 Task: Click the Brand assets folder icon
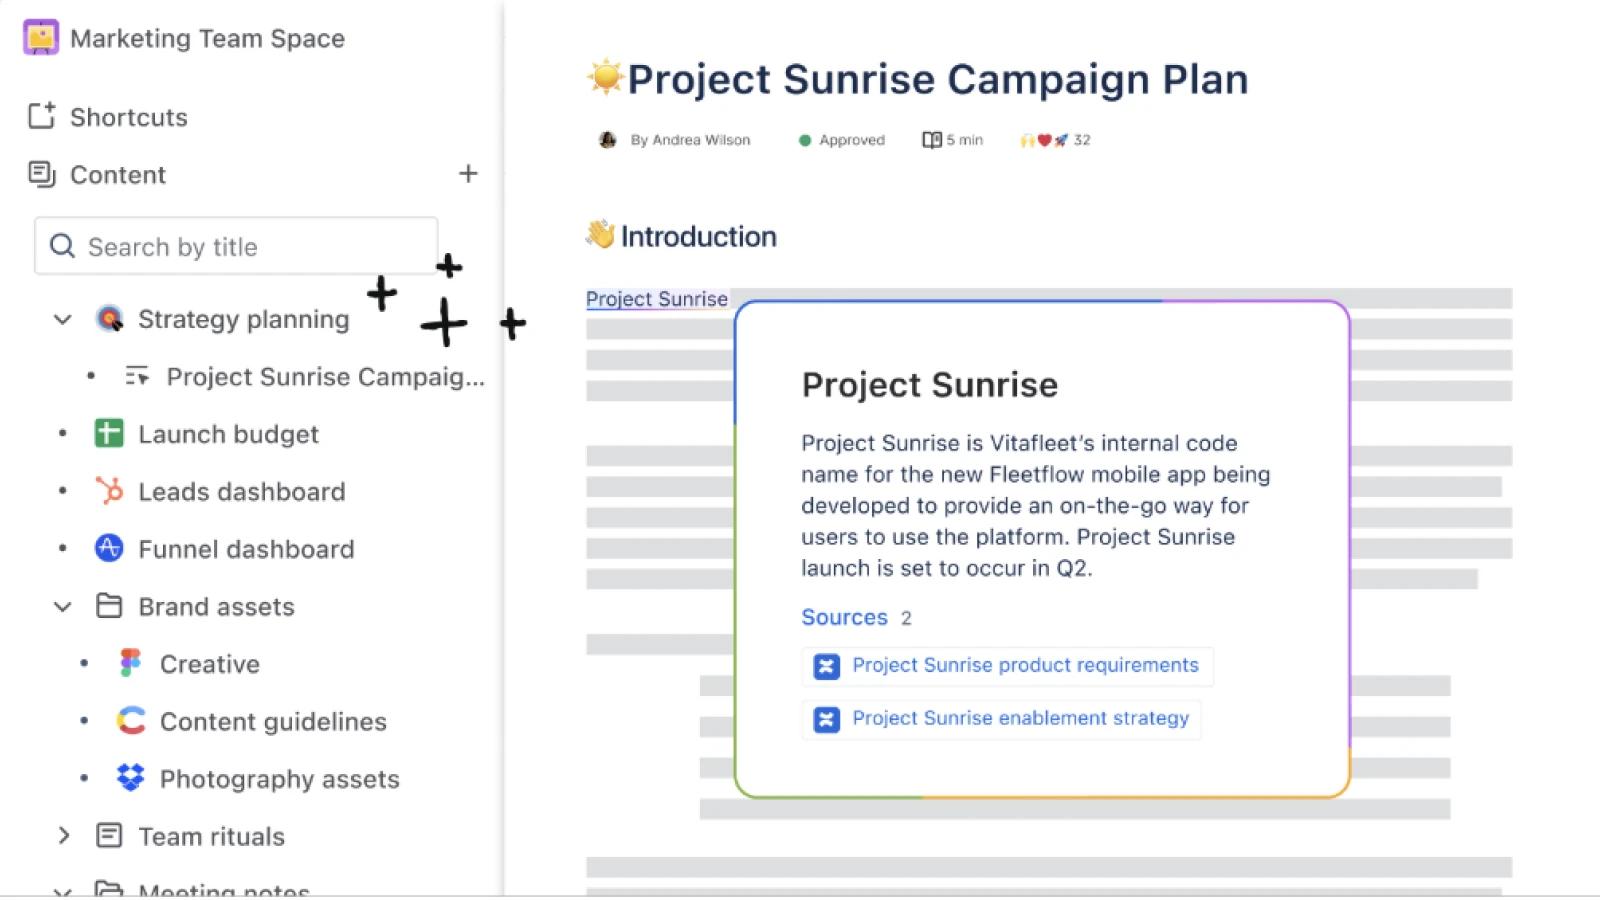click(x=109, y=606)
